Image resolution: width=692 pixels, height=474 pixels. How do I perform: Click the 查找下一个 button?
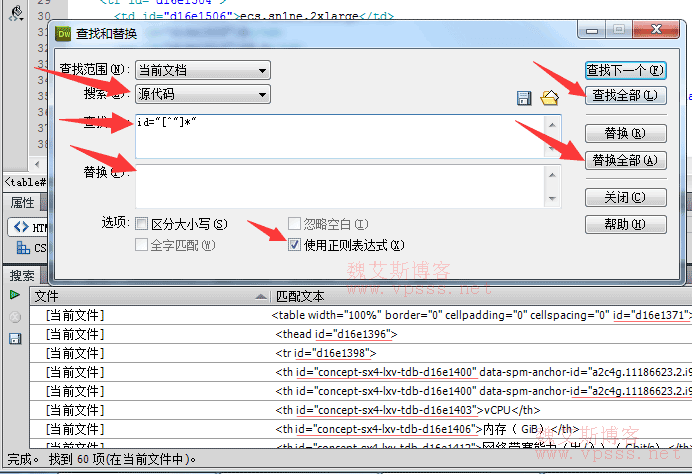click(625, 70)
